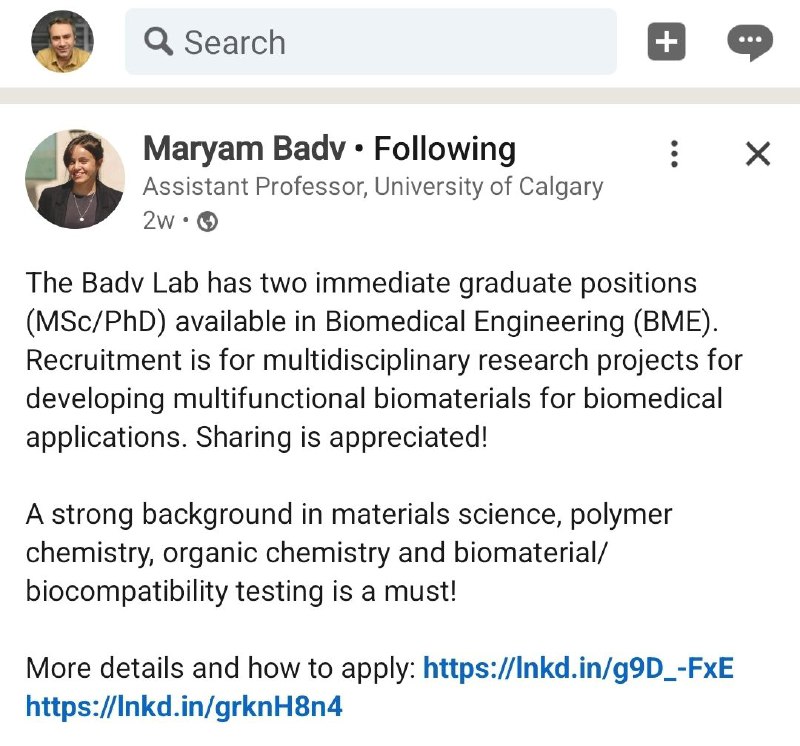This screenshot has height=746, width=800.
Task: Open messaging via speech bubble icon
Action: [749, 42]
